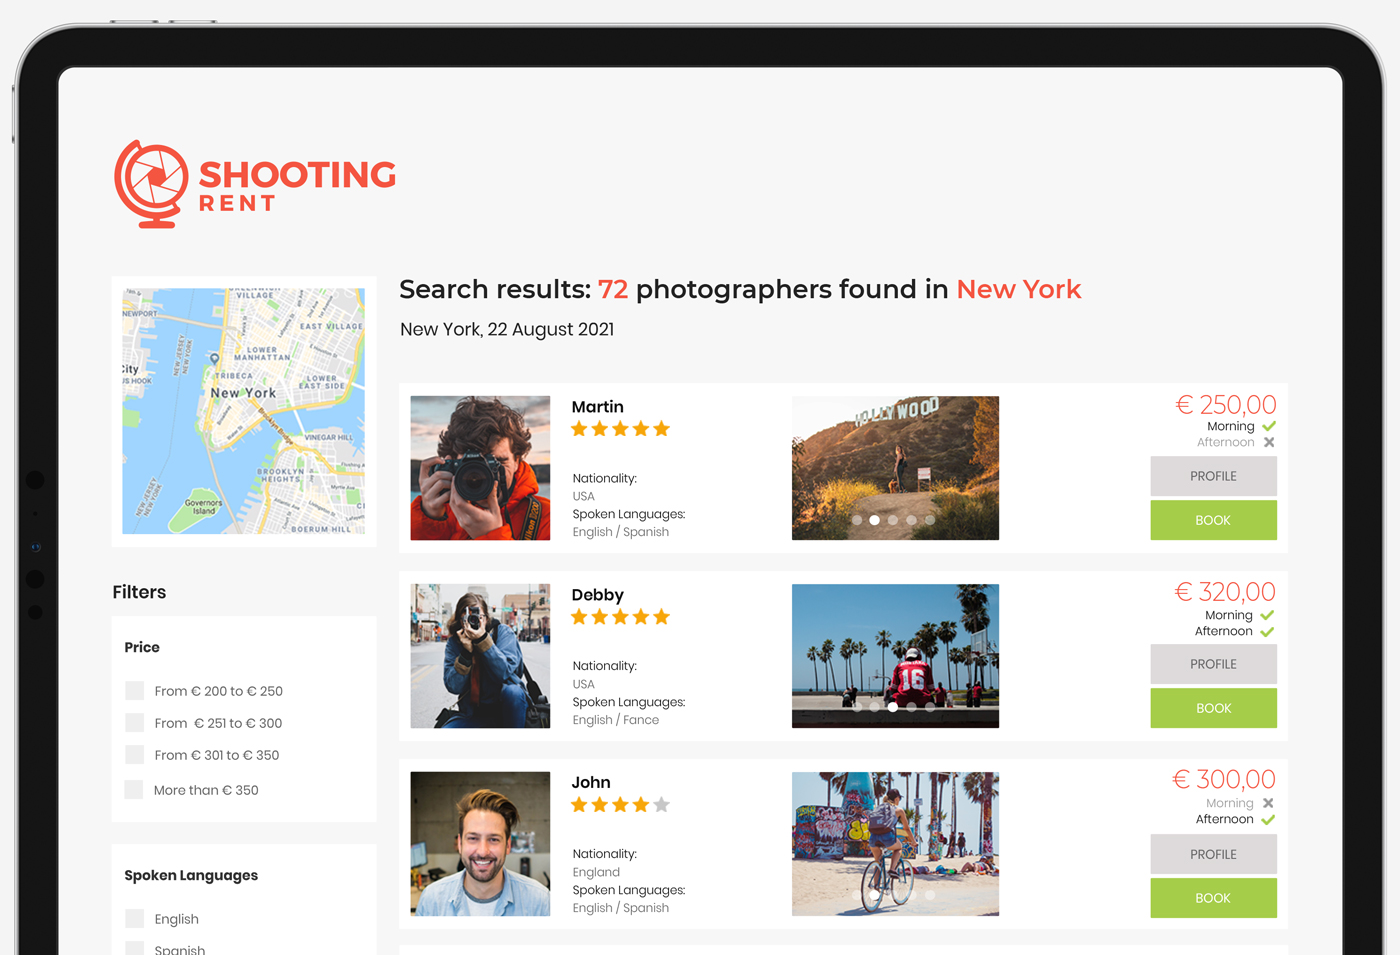Click BOOK button for Martin
Screen dimensions: 1400x955
point(1213,520)
